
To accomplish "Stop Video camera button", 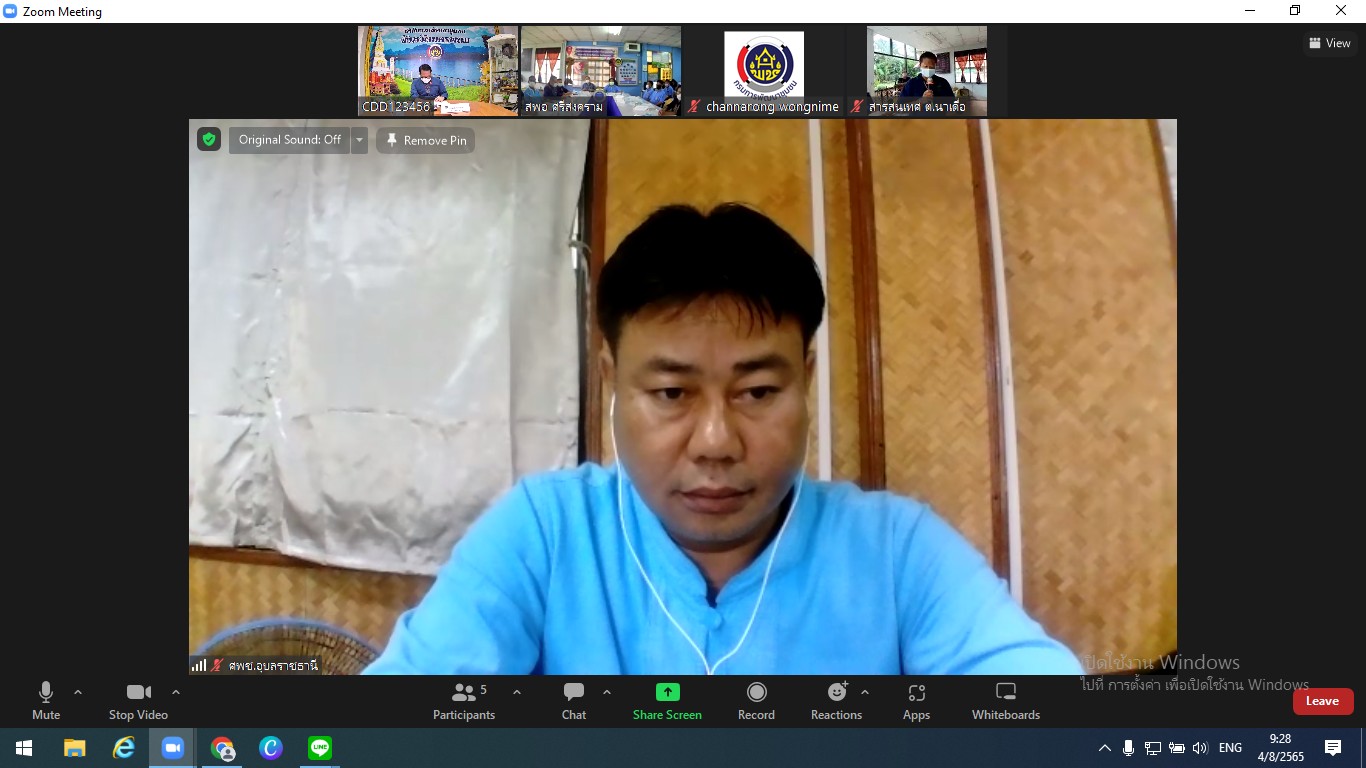I will click(x=138, y=700).
